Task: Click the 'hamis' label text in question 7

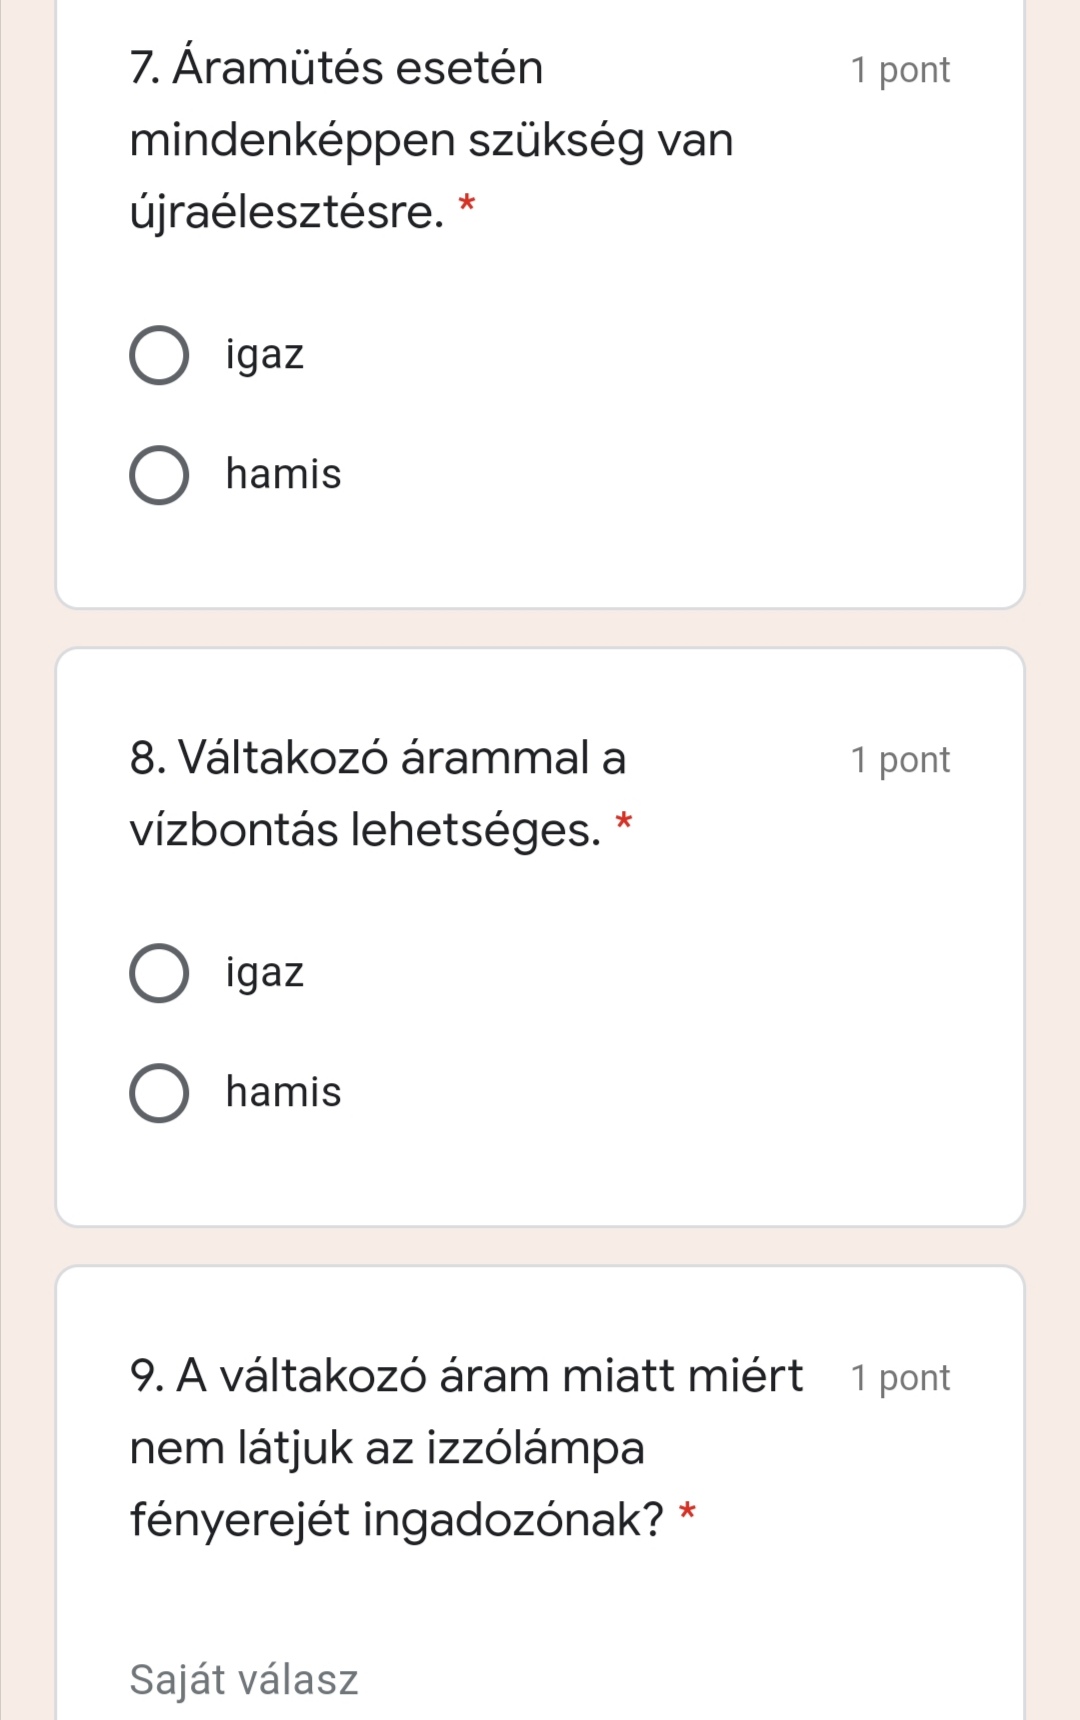Action: pyautogui.click(x=283, y=474)
